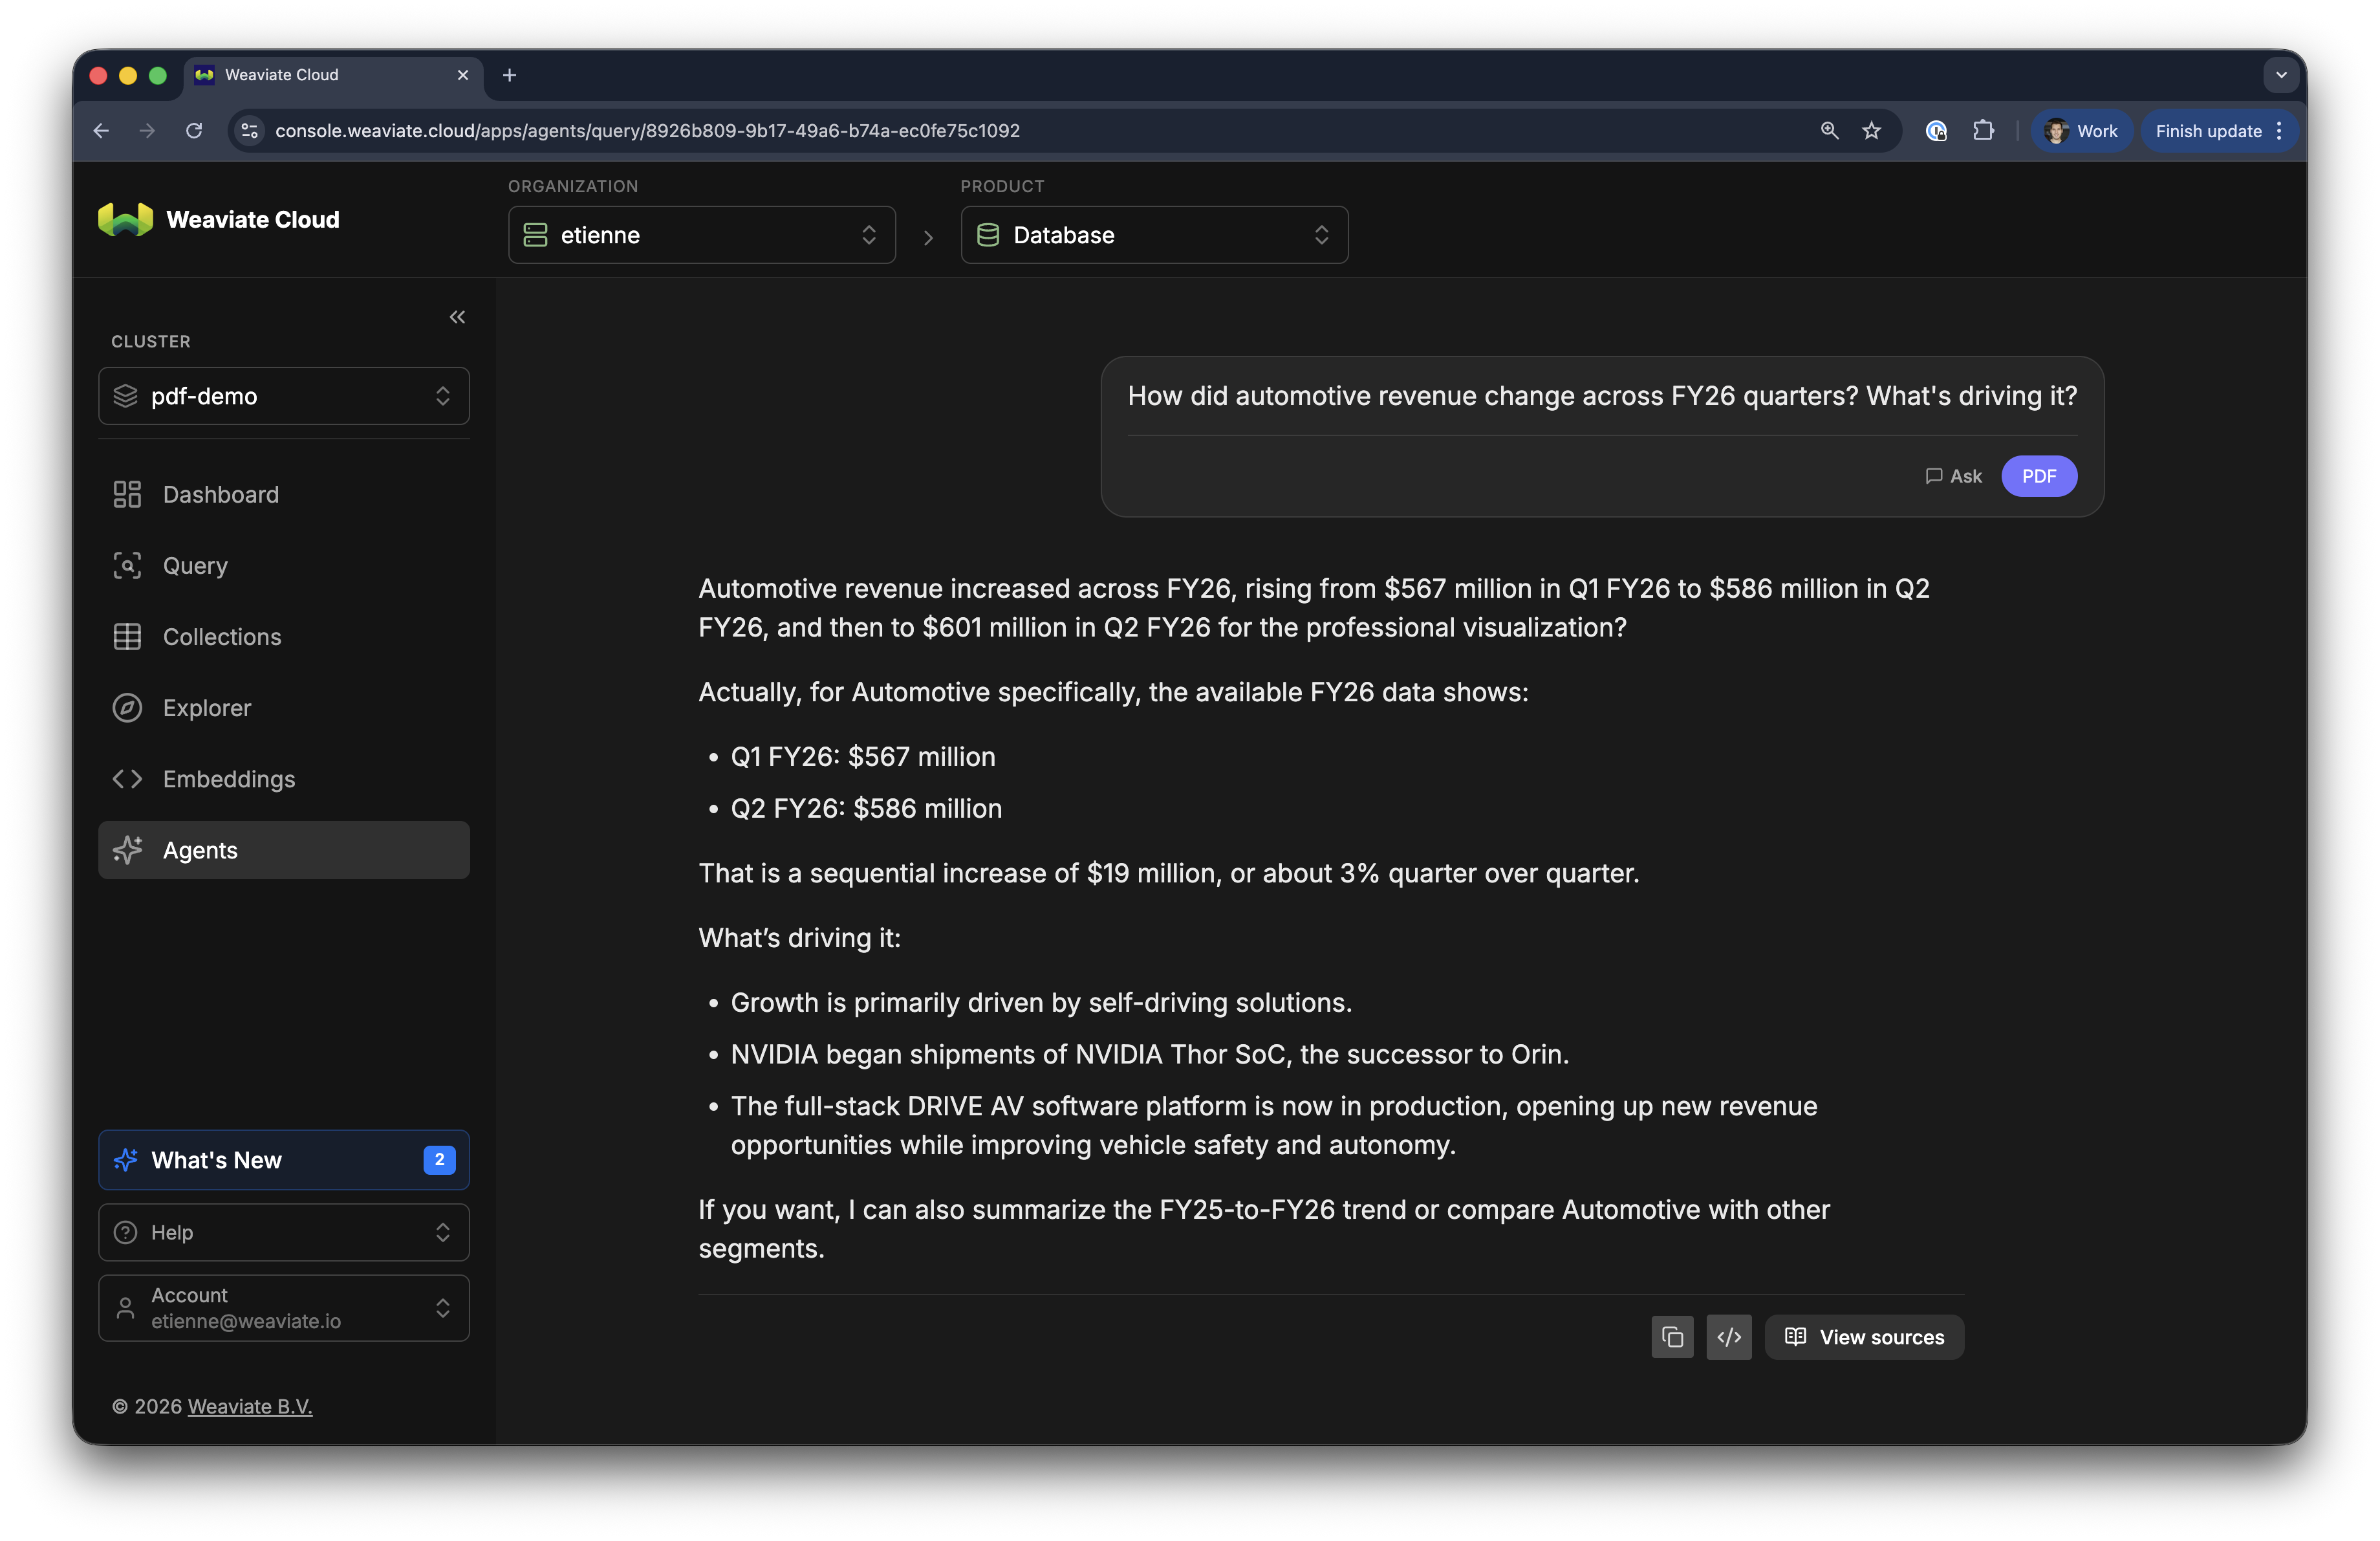
Task: Click the Account person icon
Action: pyautogui.click(x=125, y=1308)
